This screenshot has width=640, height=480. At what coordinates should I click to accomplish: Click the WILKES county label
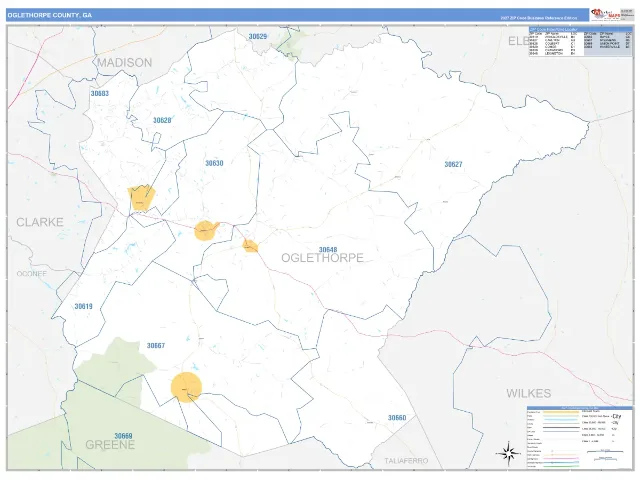pos(529,393)
